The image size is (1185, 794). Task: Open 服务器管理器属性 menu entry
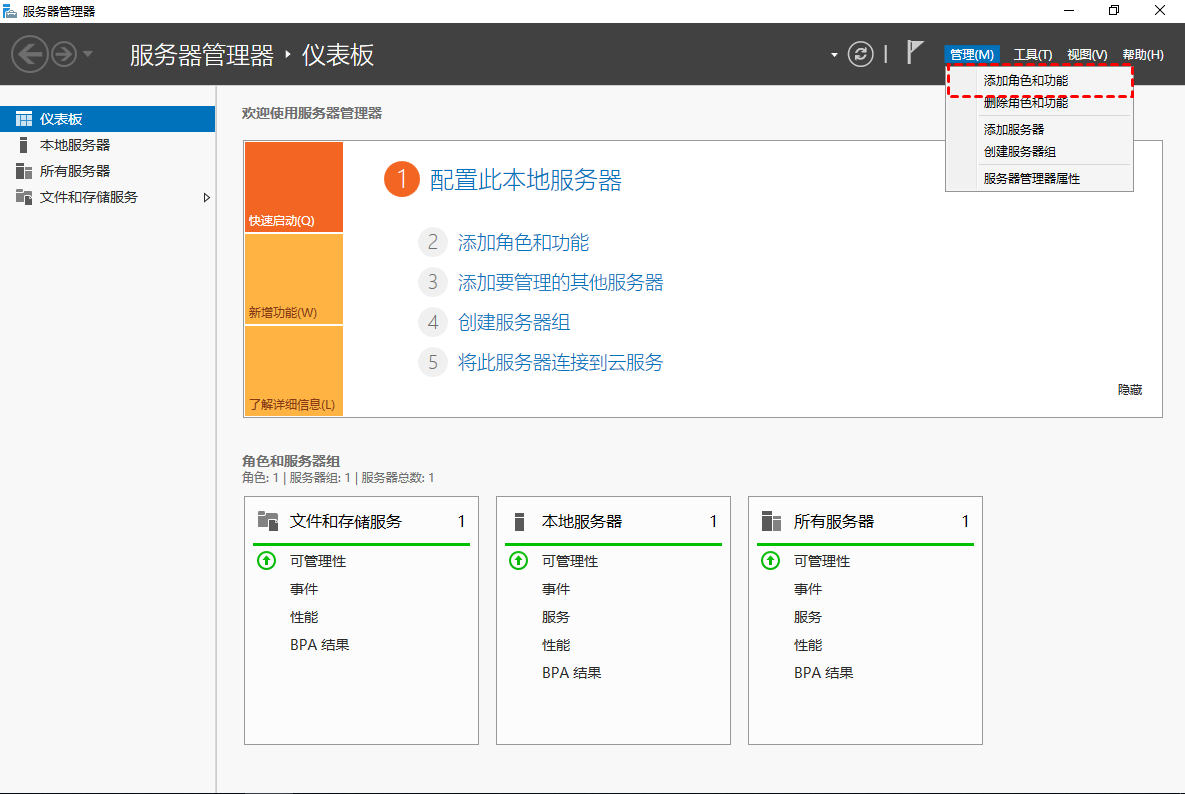(x=1040, y=179)
